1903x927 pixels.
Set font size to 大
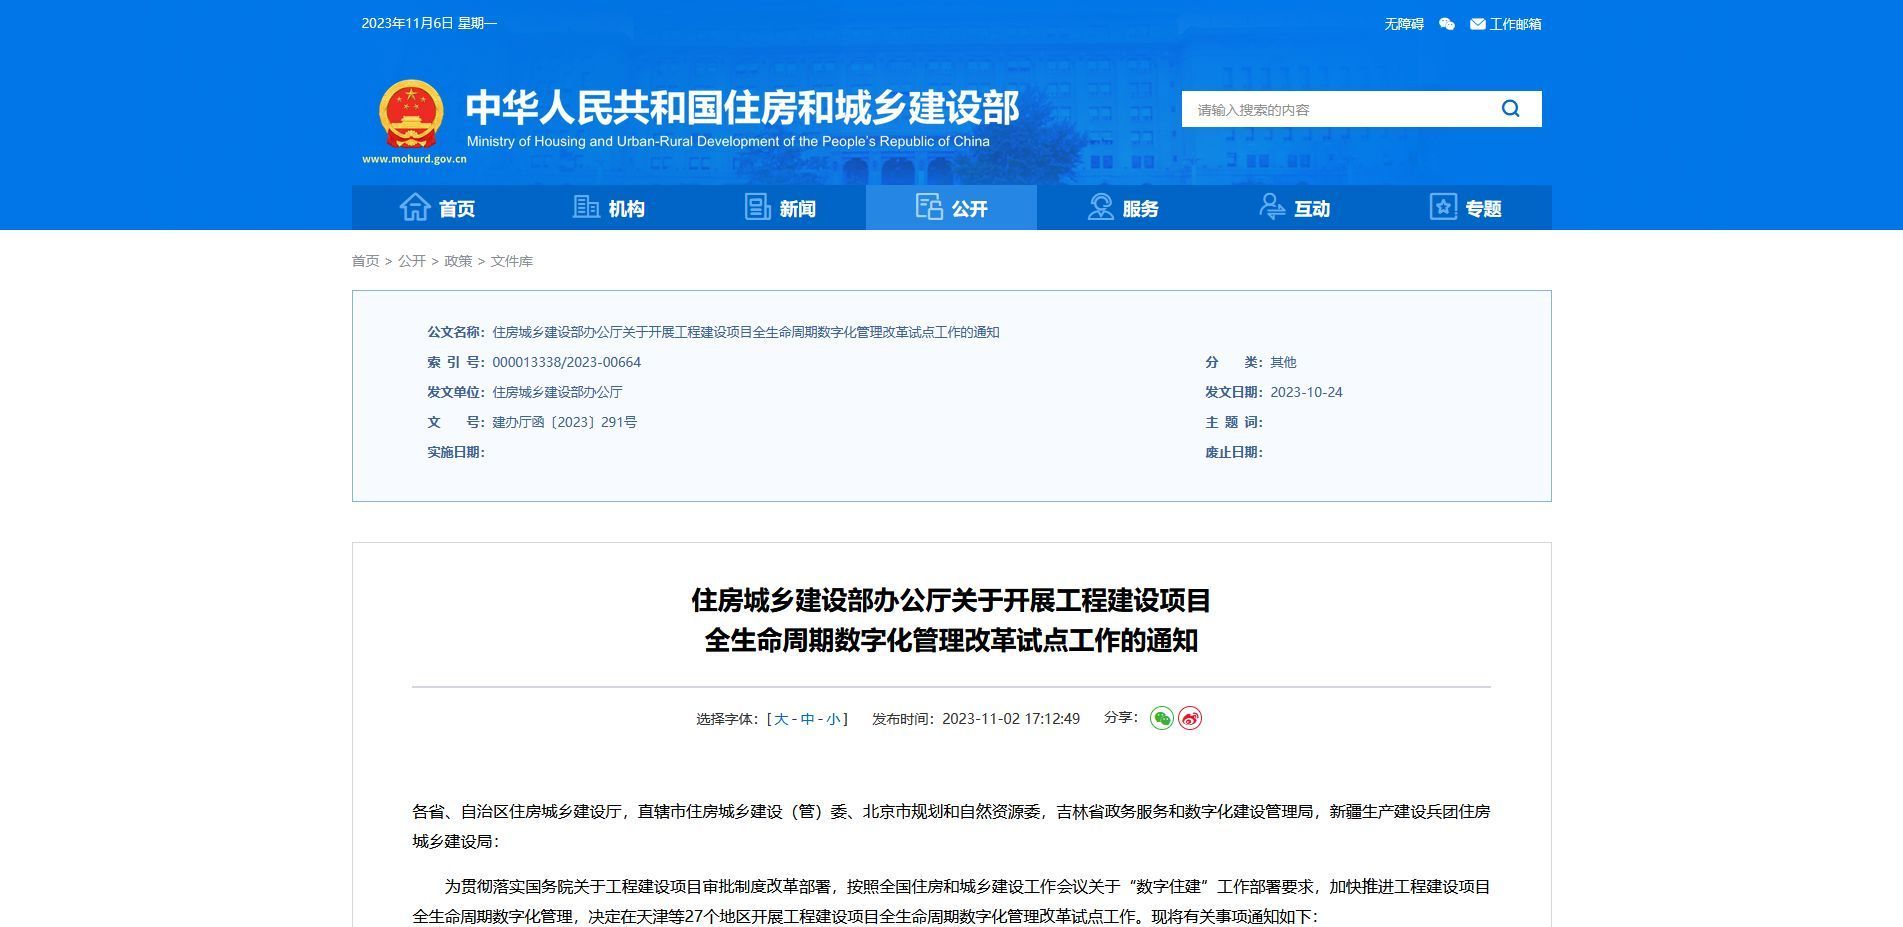click(781, 719)
